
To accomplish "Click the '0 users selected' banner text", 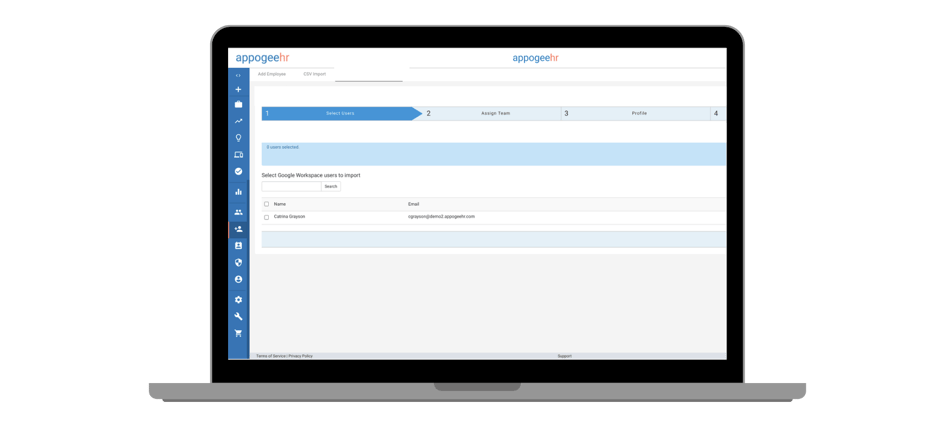I will (283, 147).
